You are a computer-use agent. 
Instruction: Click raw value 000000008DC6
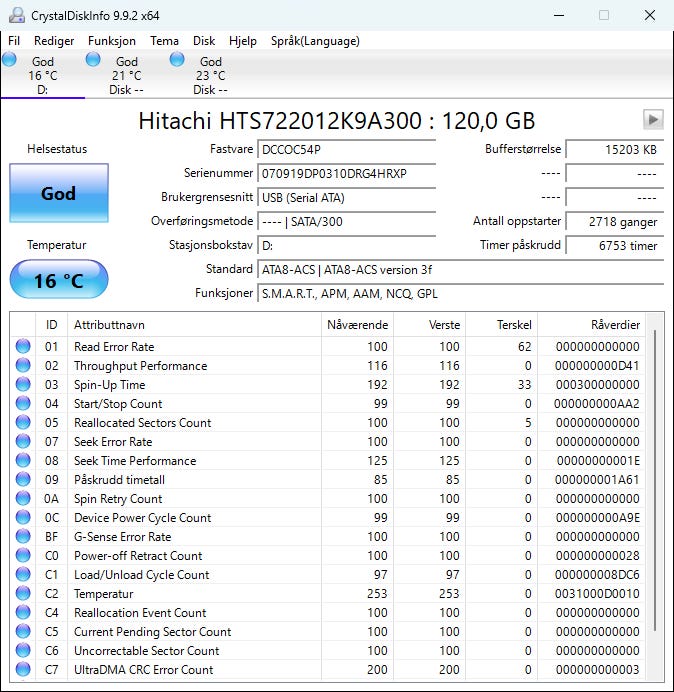coord(597,575)
